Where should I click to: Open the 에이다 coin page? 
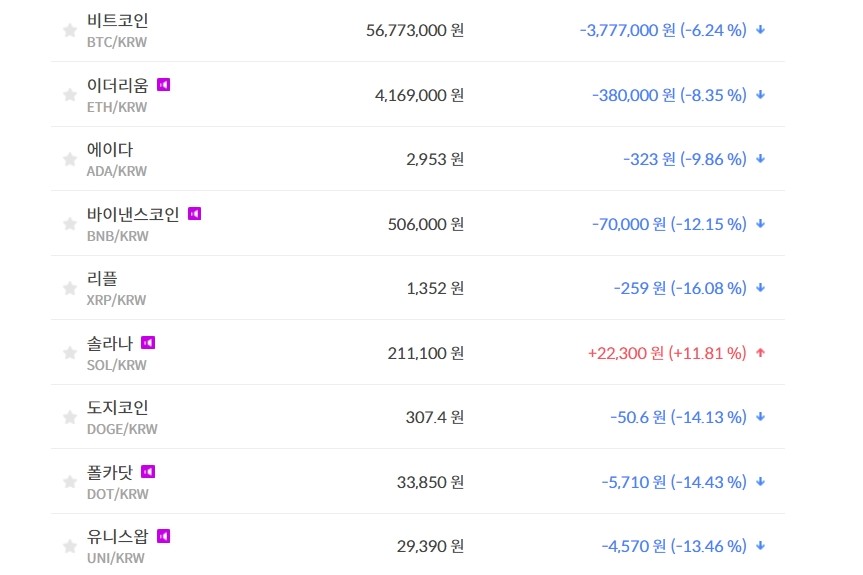pos(110,150)
